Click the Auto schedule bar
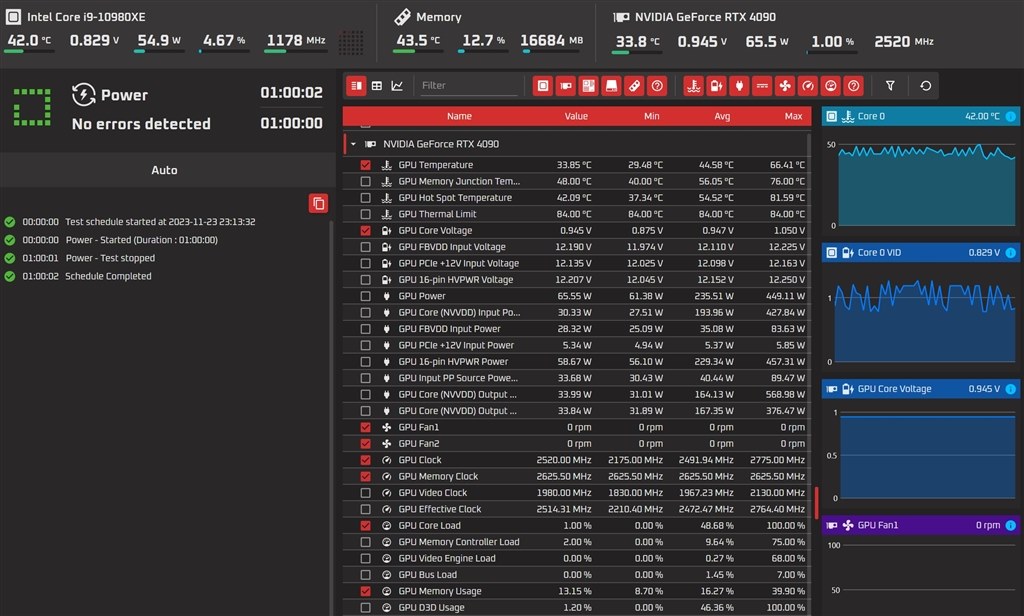This screenshot has height=616, width=1024. pyautogui.click(x=164, y=170)
